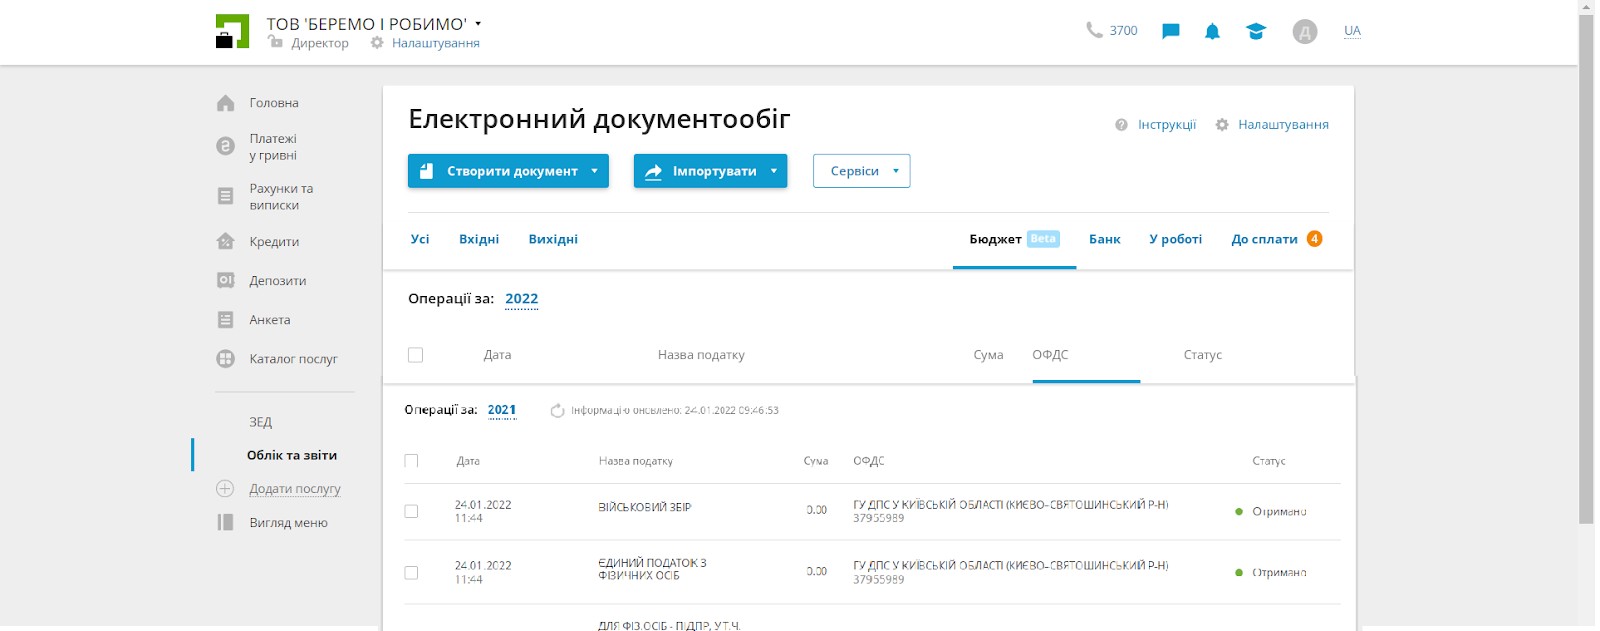The height and width of the screenshot is (631, 1600).
Task: Click the Кредити sidebar icon
Action: click(226, 242)
